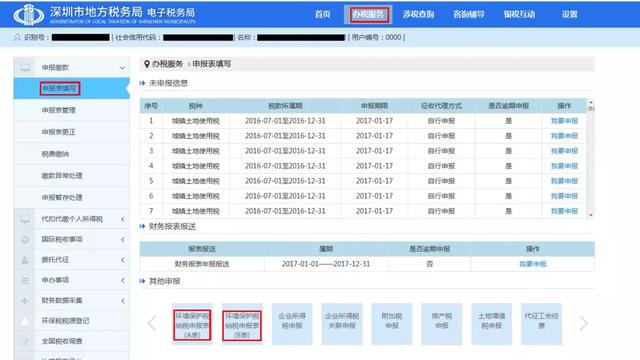Image resolution: width=640 pixels, height=360 pixels.
Task: Open the 企业所得税申报 tile
Action: [x=292, y=324]
